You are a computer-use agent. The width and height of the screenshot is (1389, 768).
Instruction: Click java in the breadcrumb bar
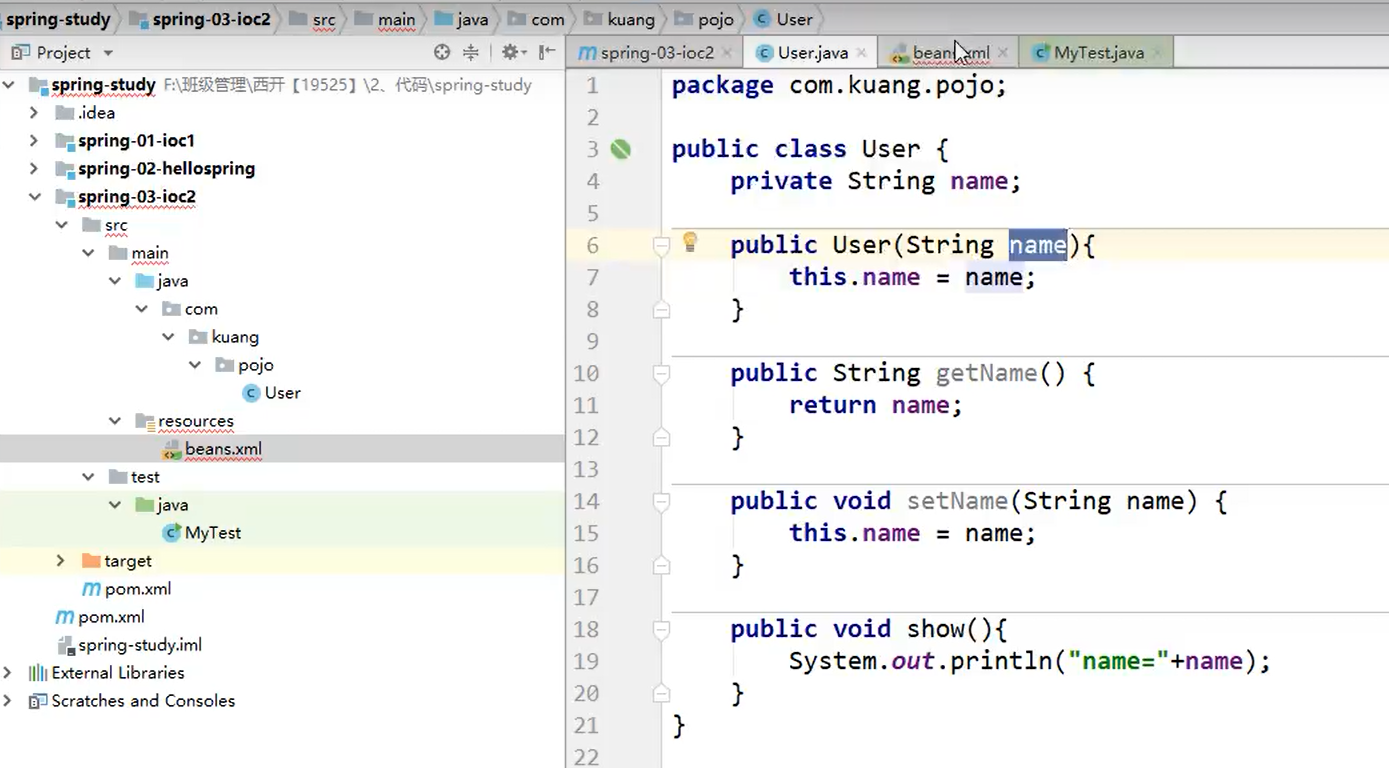461,19
